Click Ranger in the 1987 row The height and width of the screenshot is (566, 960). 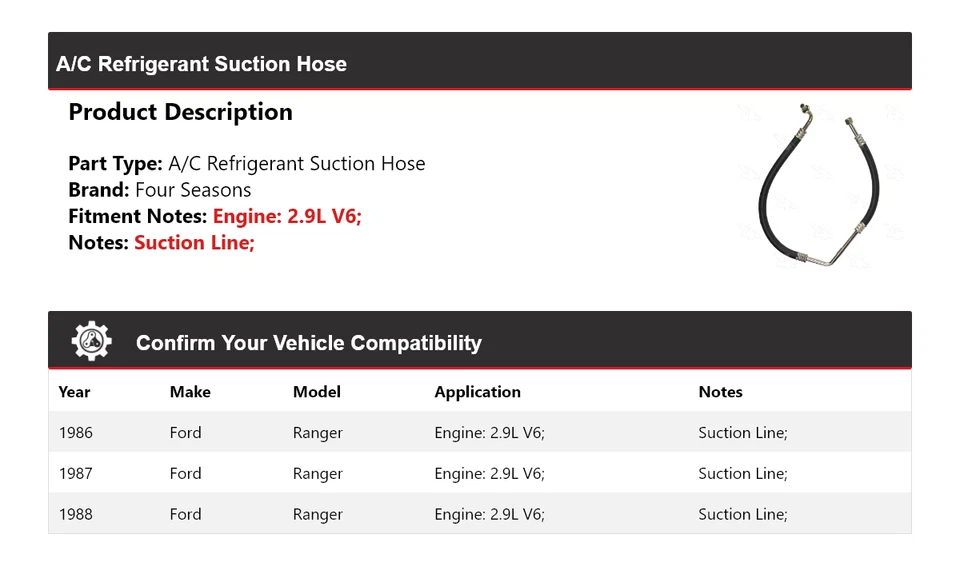317,474
